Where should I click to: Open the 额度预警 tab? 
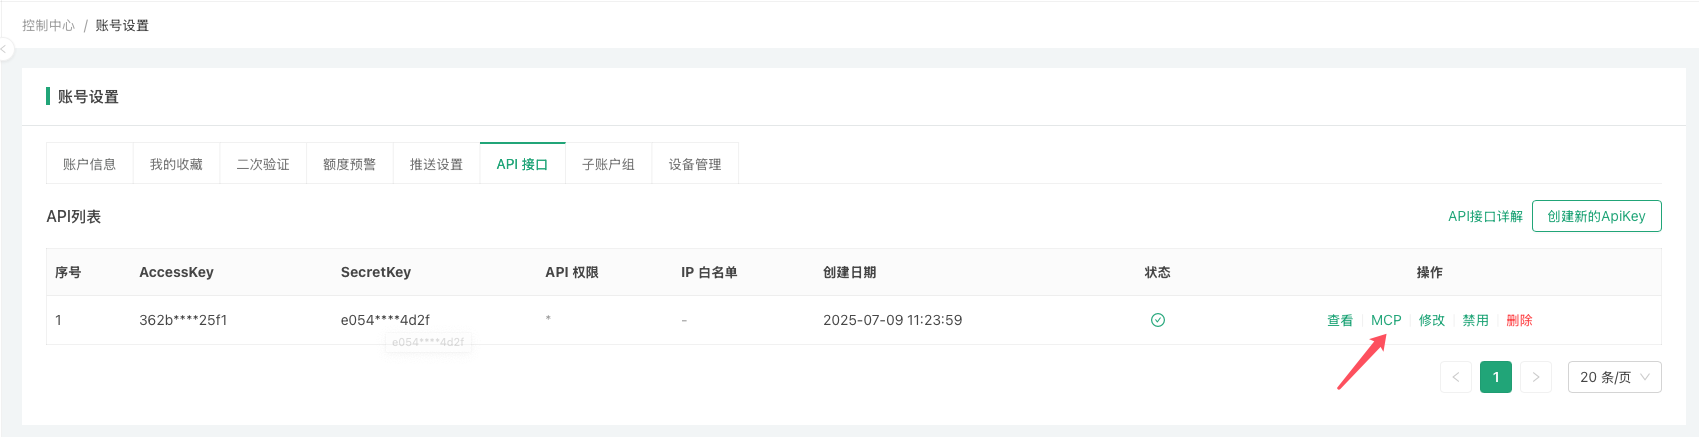[350, 164]
